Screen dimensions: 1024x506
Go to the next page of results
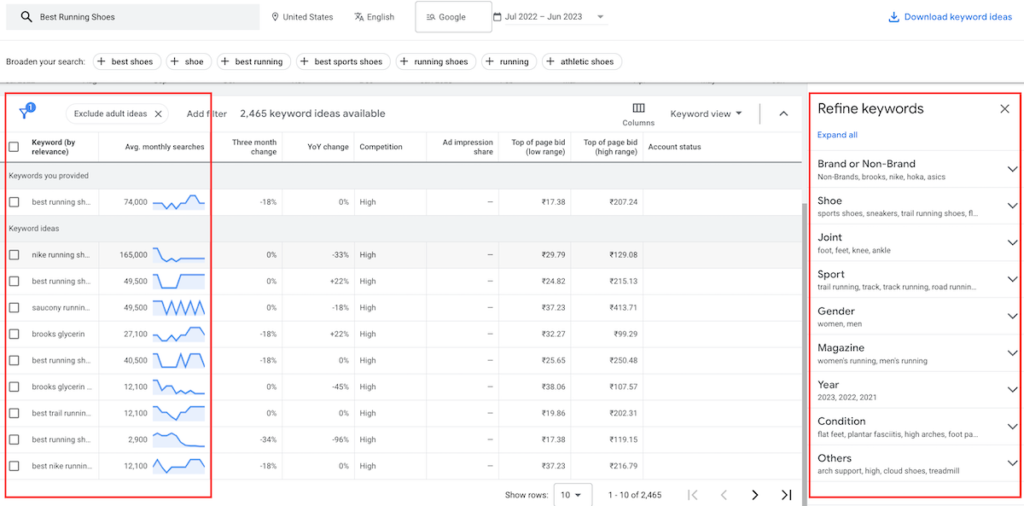click(755, 495)
